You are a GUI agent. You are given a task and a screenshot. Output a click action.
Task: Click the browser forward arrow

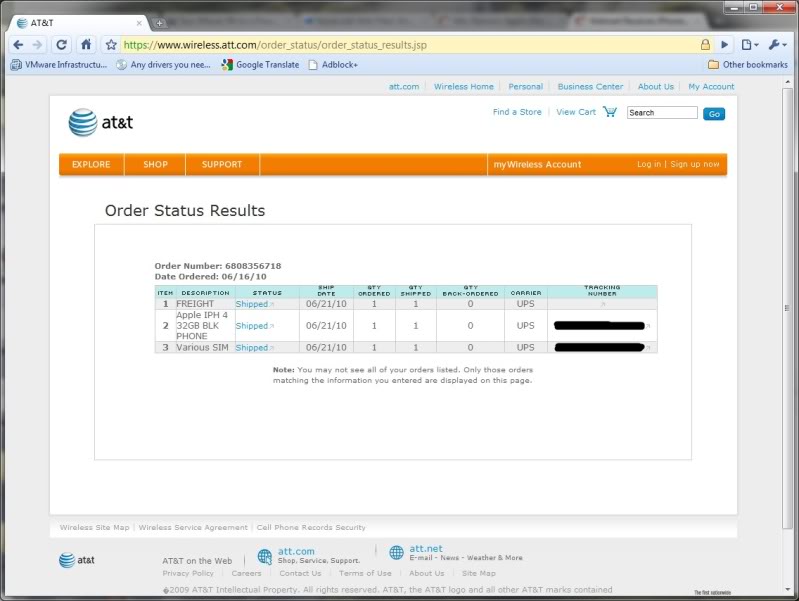click(x=37, y=45)
